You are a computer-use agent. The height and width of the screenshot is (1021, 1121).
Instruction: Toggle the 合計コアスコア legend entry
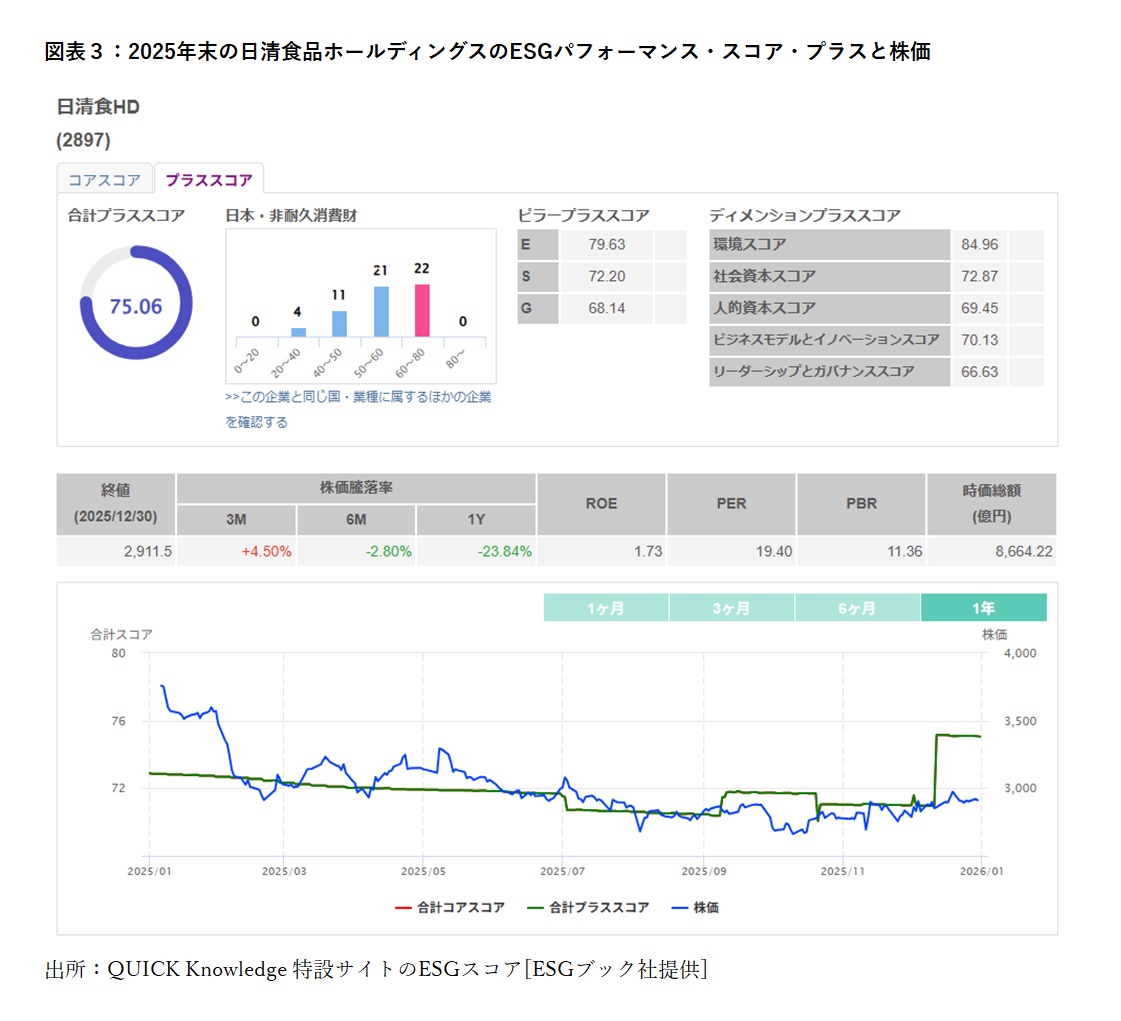pos(460,908)
